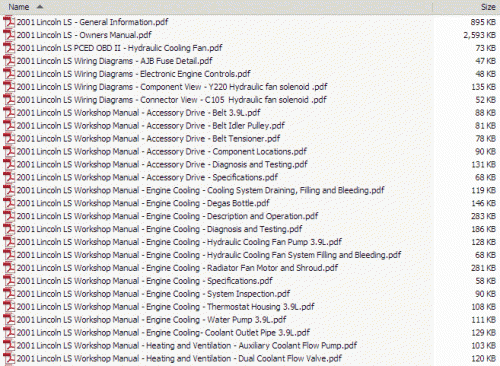Viewport: 500px width, 366px height.
Task: Select PDF icon for Engine Cooling Description and Operation
Action: [x=9, y=216]
